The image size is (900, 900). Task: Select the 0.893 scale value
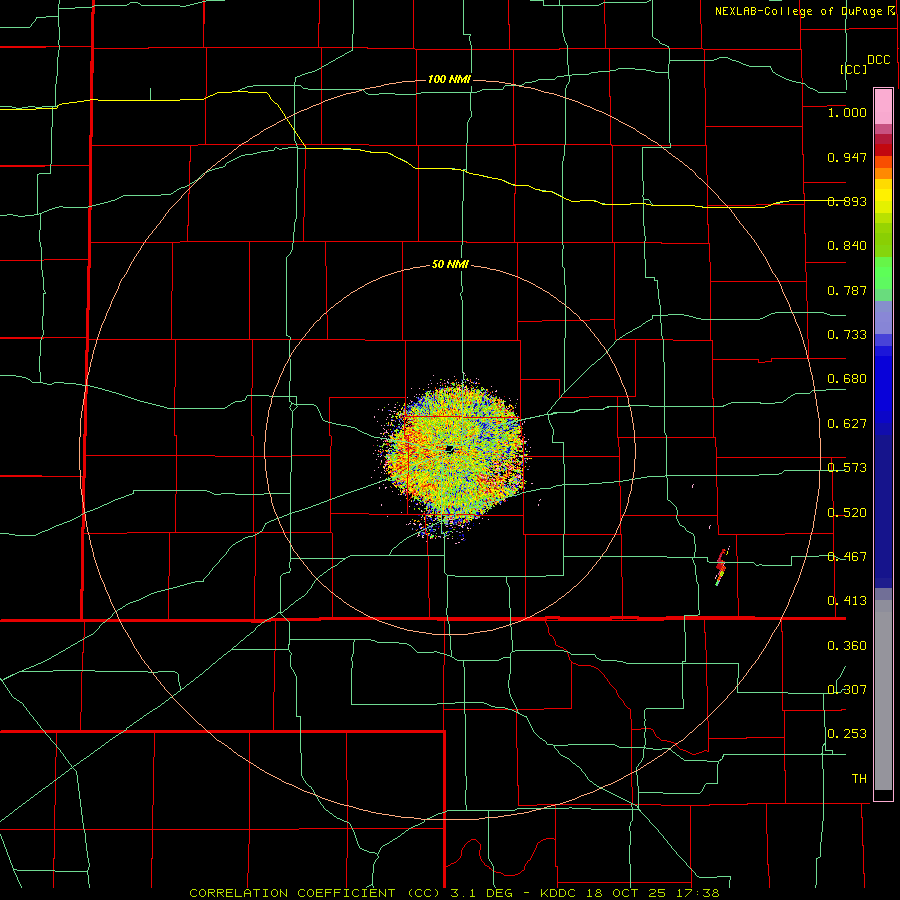point(847,201)
